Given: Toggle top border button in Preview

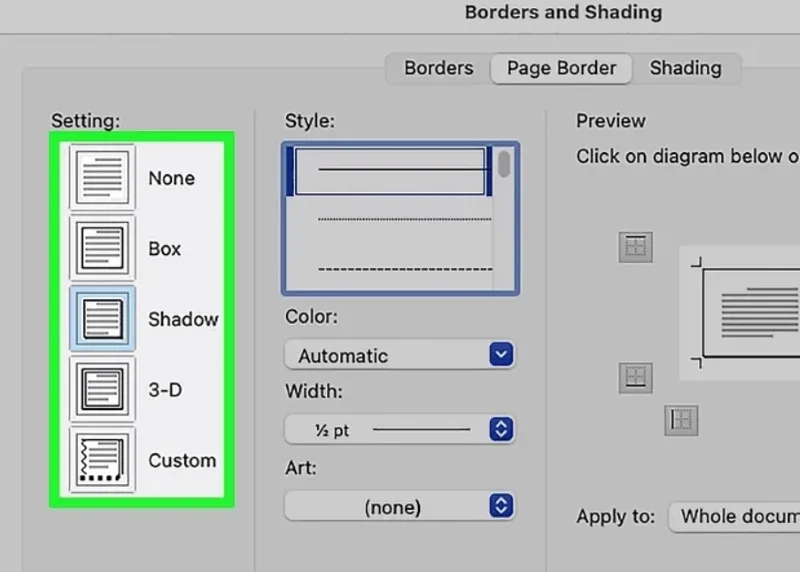Looking at the screenshot, I should [635, 247].
